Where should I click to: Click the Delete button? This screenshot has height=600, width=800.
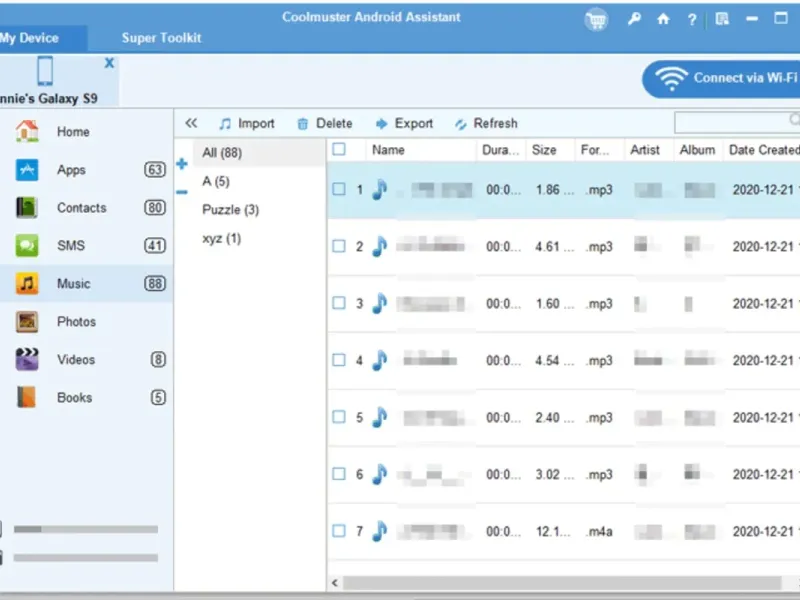325,123
